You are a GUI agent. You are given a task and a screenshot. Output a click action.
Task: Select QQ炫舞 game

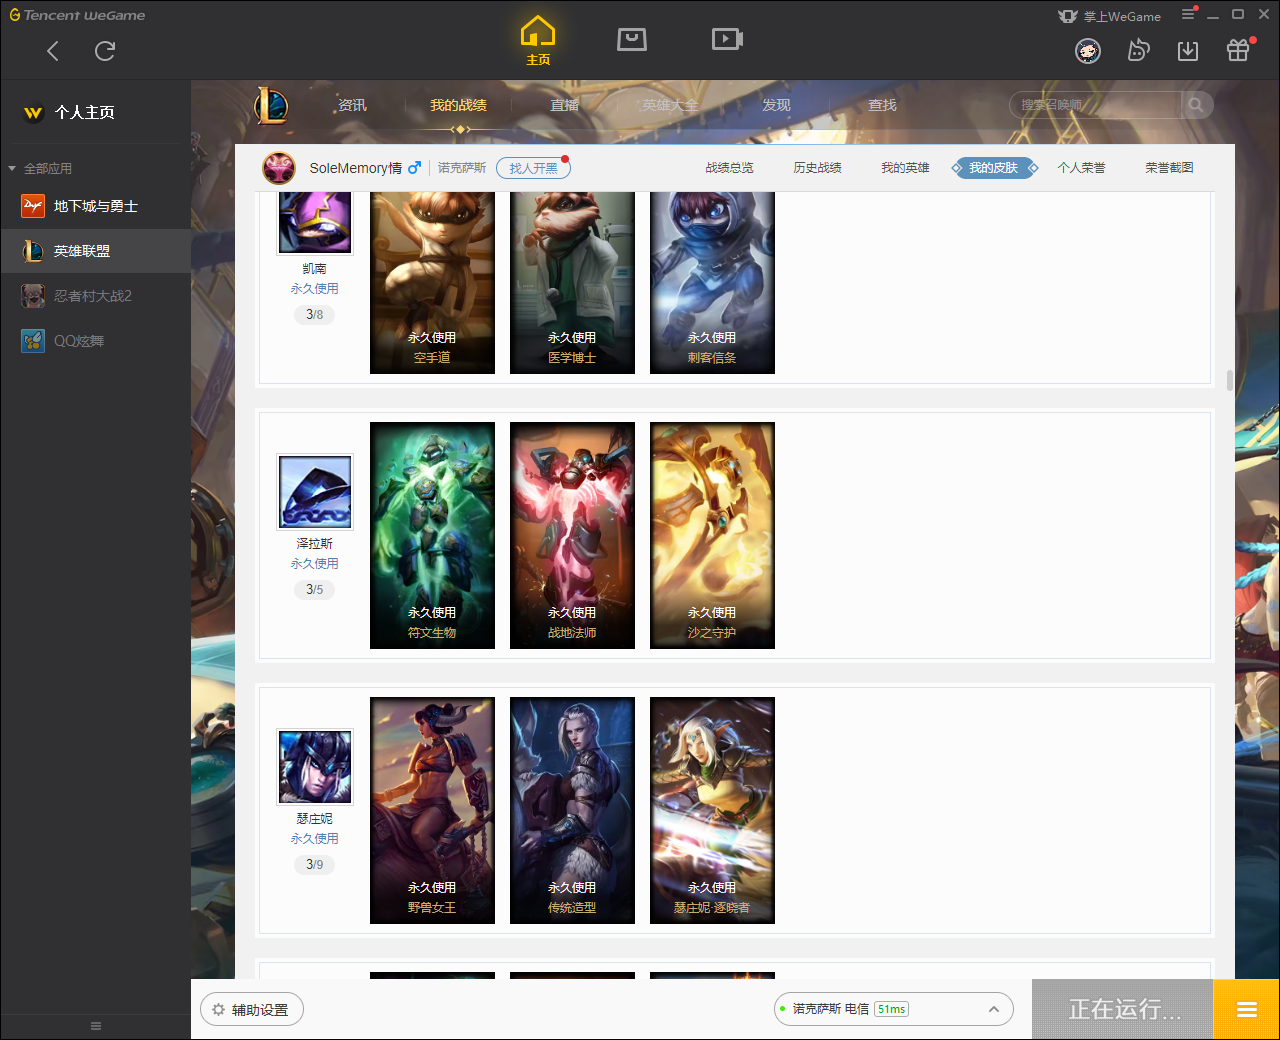click(96, 341)
